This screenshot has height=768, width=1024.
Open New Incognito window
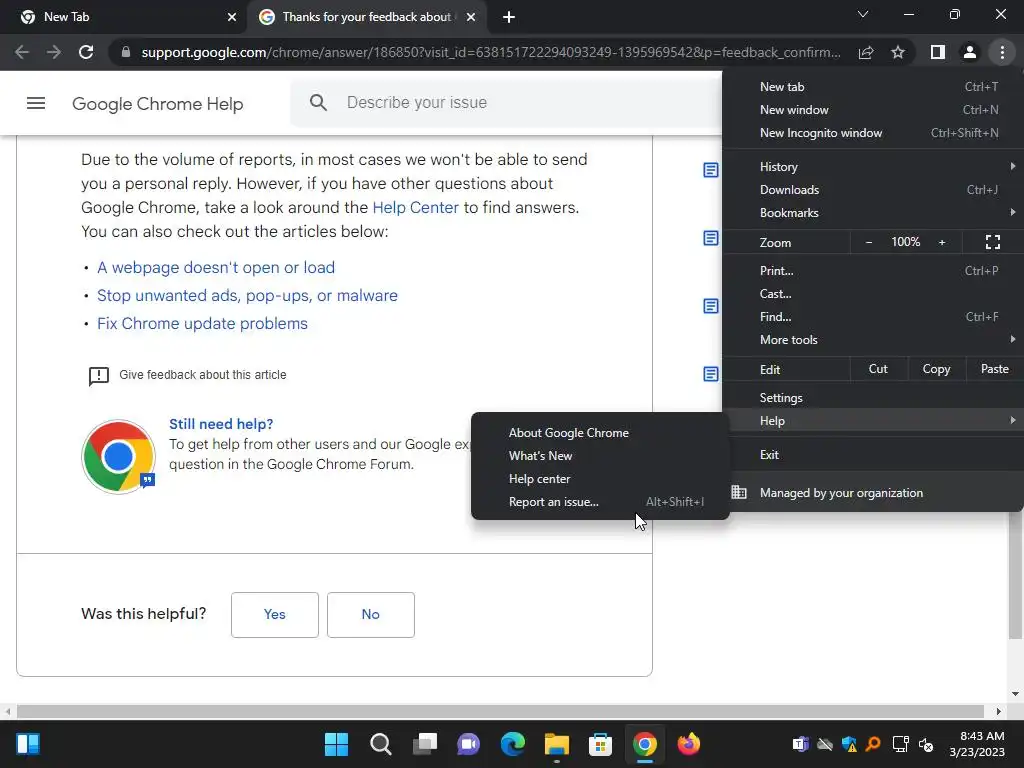point(872,133)
